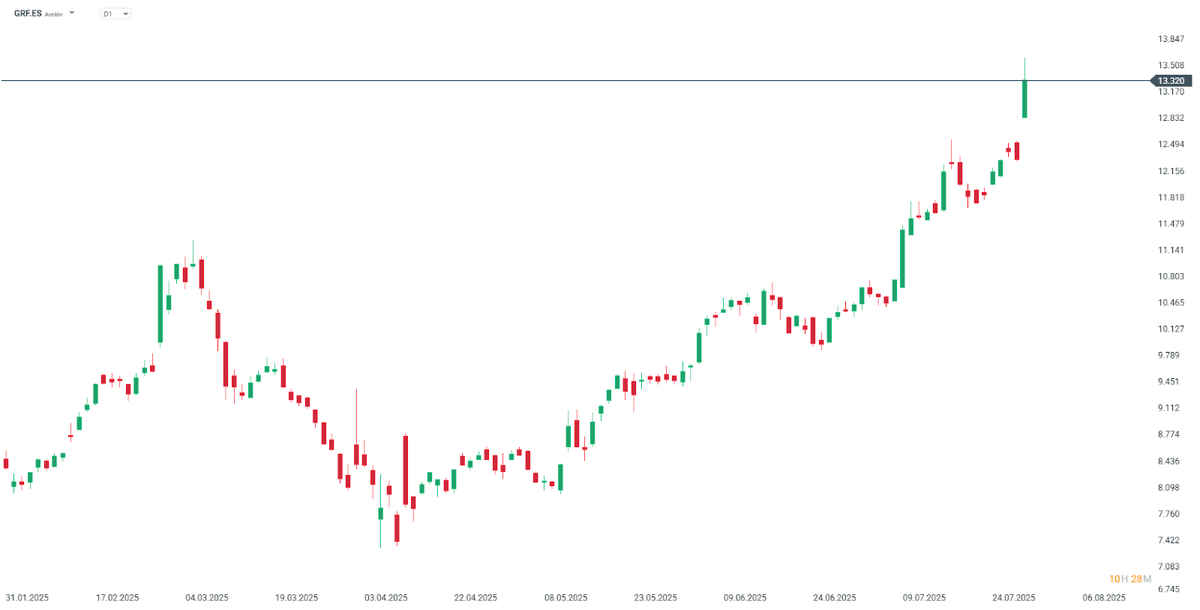Click the 09.06.2025 date label
The height and width of the screenshot is (610, 1200).
tap(745, 597)
